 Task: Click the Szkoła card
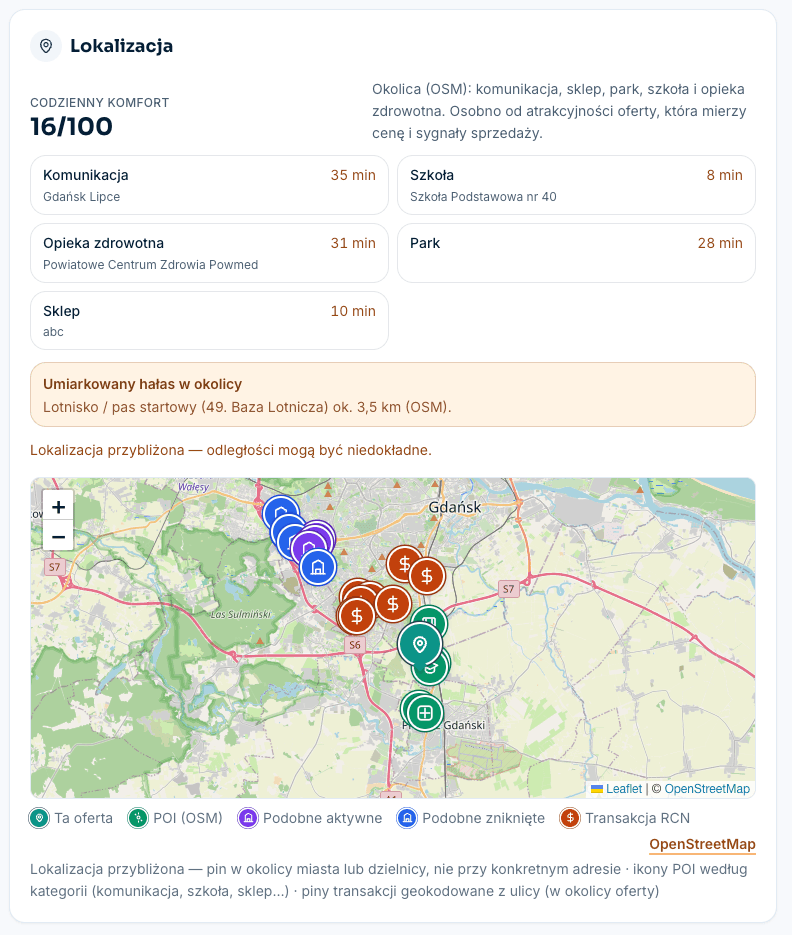pyautogui.click(x=576, y=185)
